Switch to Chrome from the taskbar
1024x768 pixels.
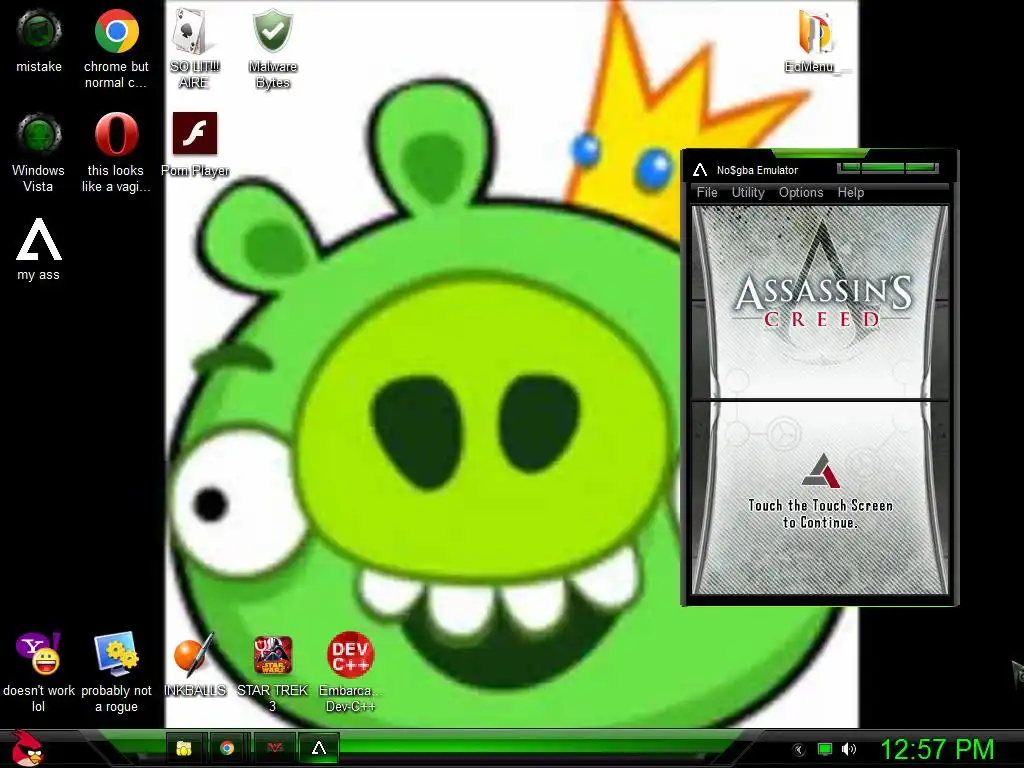click(227, 748)
